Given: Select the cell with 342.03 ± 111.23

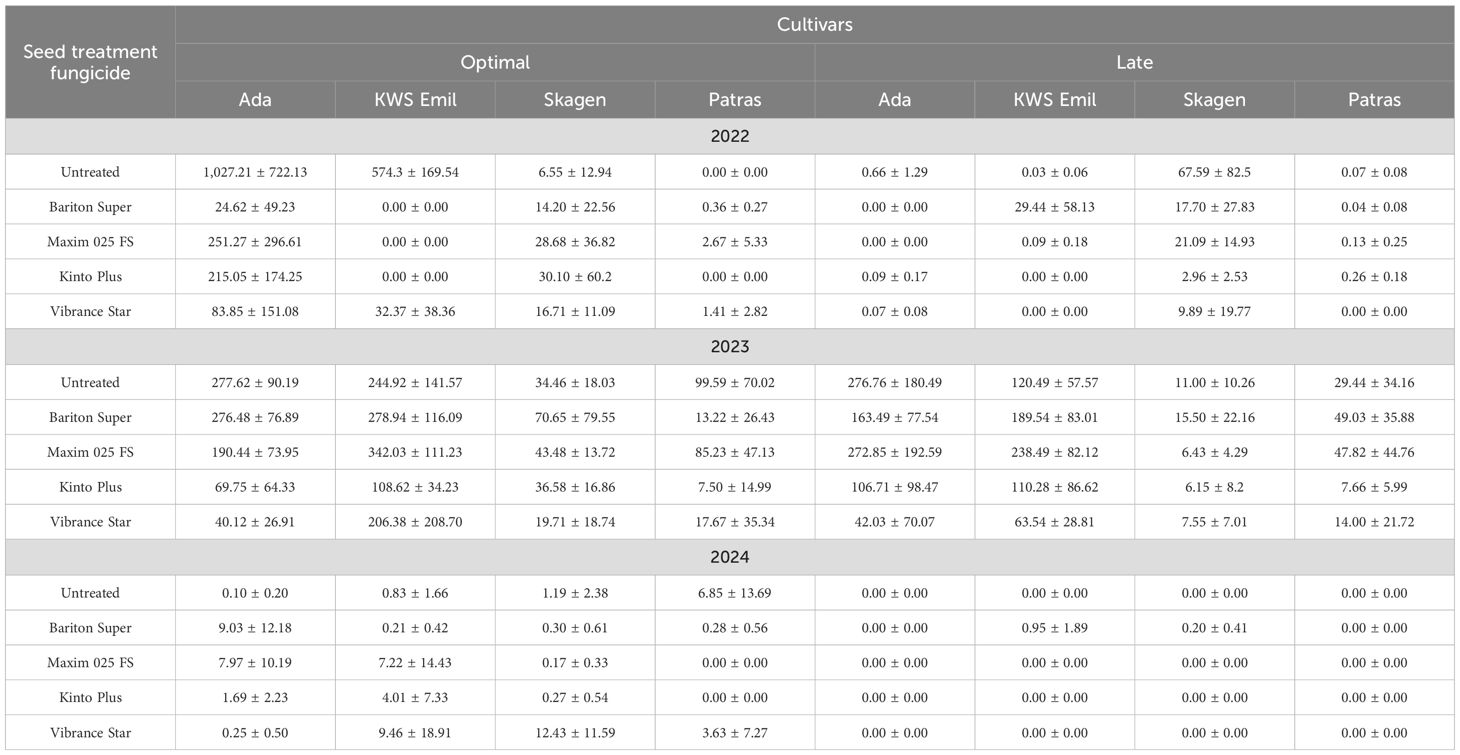Looking at the screenshot, I should pos(415,452).
